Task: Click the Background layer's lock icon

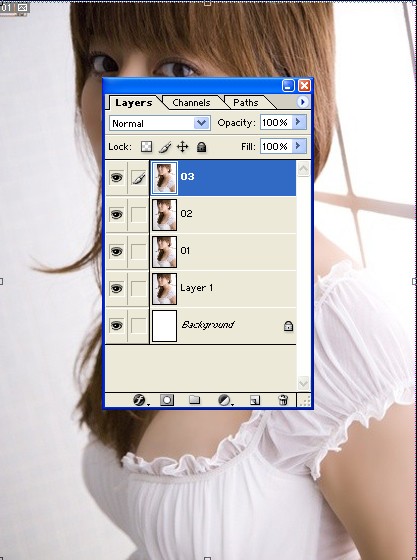Action: pos(288,326)
